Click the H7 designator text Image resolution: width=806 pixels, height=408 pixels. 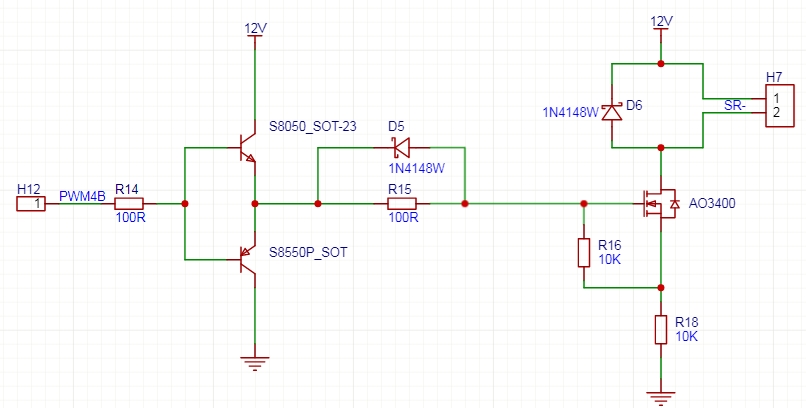(774, 77)
